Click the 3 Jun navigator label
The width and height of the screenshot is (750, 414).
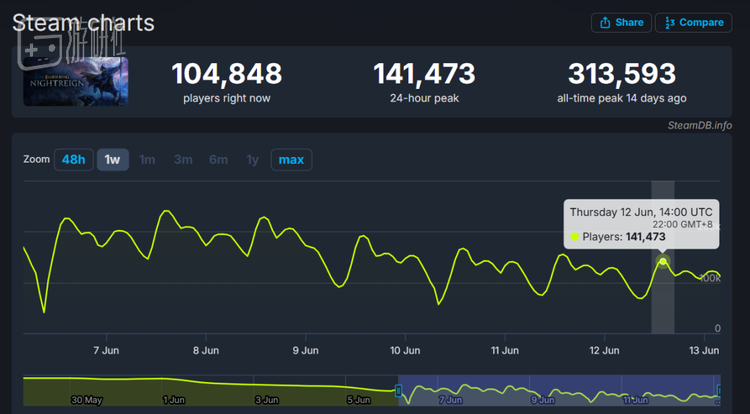pyautogui.click(x=266, y=400)
